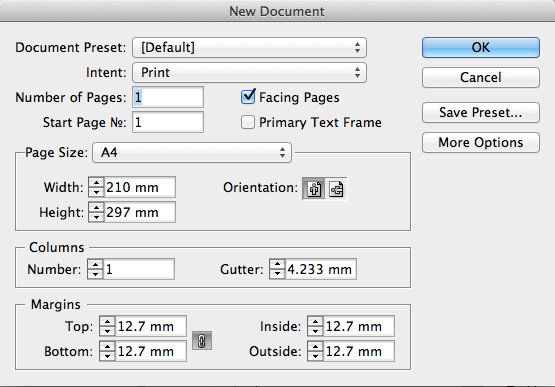The width and height of the screenshot is (555, 387).
Task: Click the Width value field
Action: (x=140, y=187)
